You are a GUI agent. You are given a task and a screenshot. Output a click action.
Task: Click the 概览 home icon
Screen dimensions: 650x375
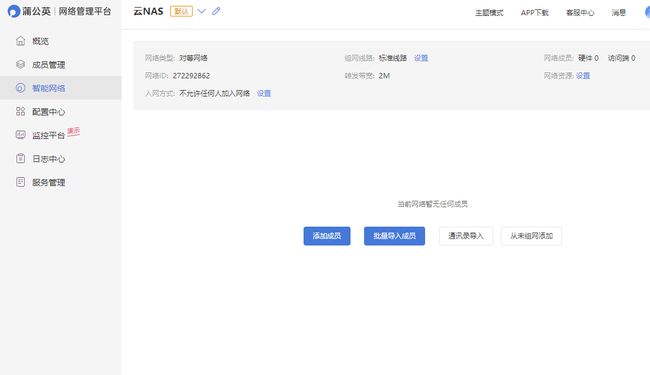point(20,41)
